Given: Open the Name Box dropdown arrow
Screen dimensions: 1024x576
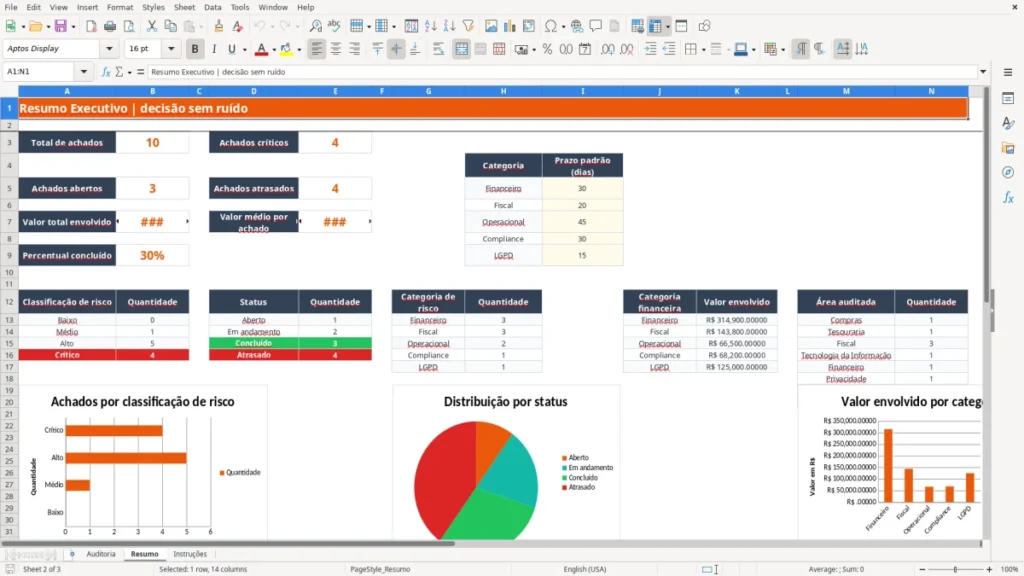Looking at the screenshot, I should coord(84,72).
